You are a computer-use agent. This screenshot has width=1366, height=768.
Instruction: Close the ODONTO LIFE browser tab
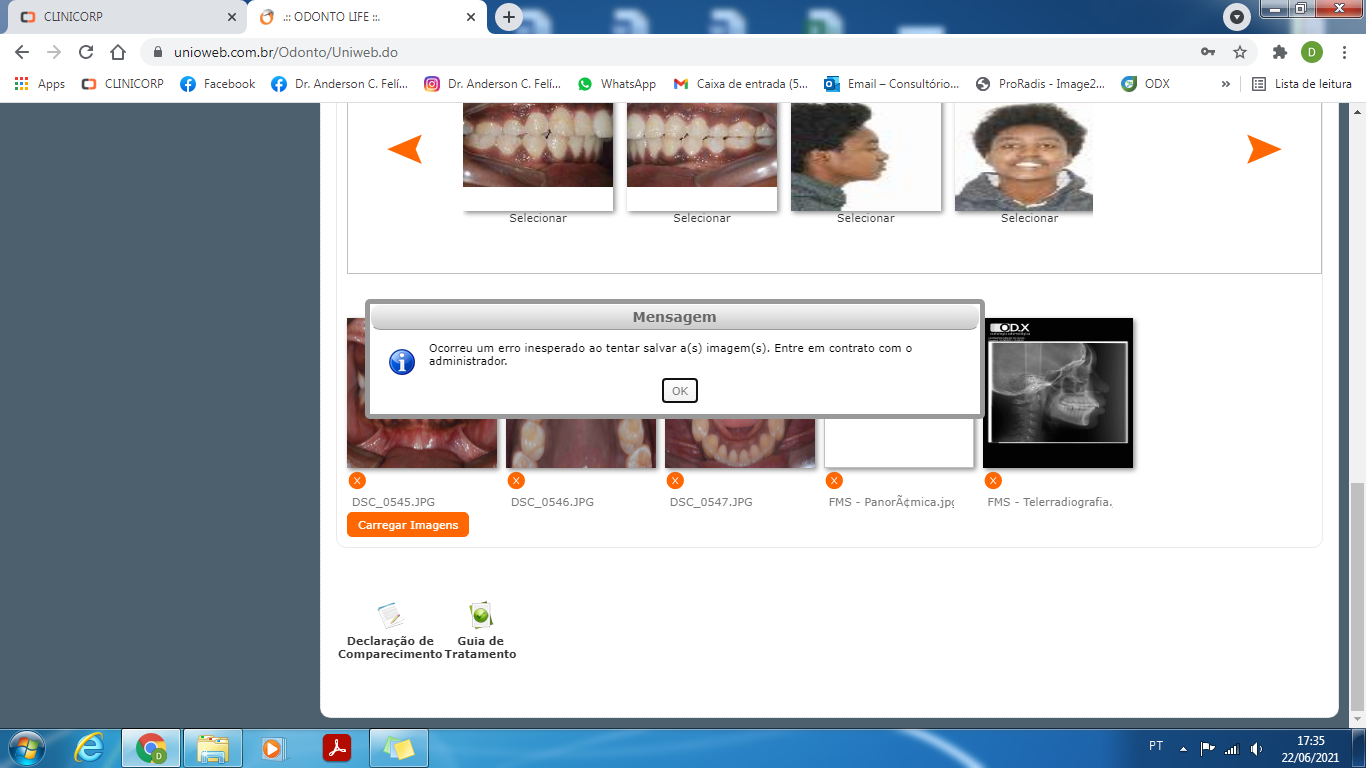tap(471, 17)
